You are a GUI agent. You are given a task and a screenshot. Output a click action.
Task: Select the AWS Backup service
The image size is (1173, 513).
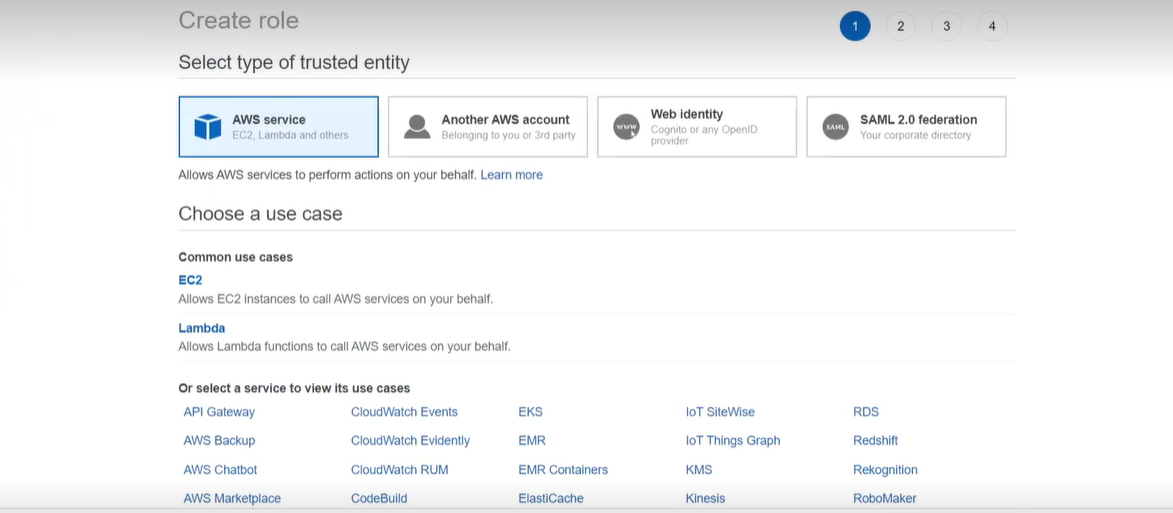(219, 440)
